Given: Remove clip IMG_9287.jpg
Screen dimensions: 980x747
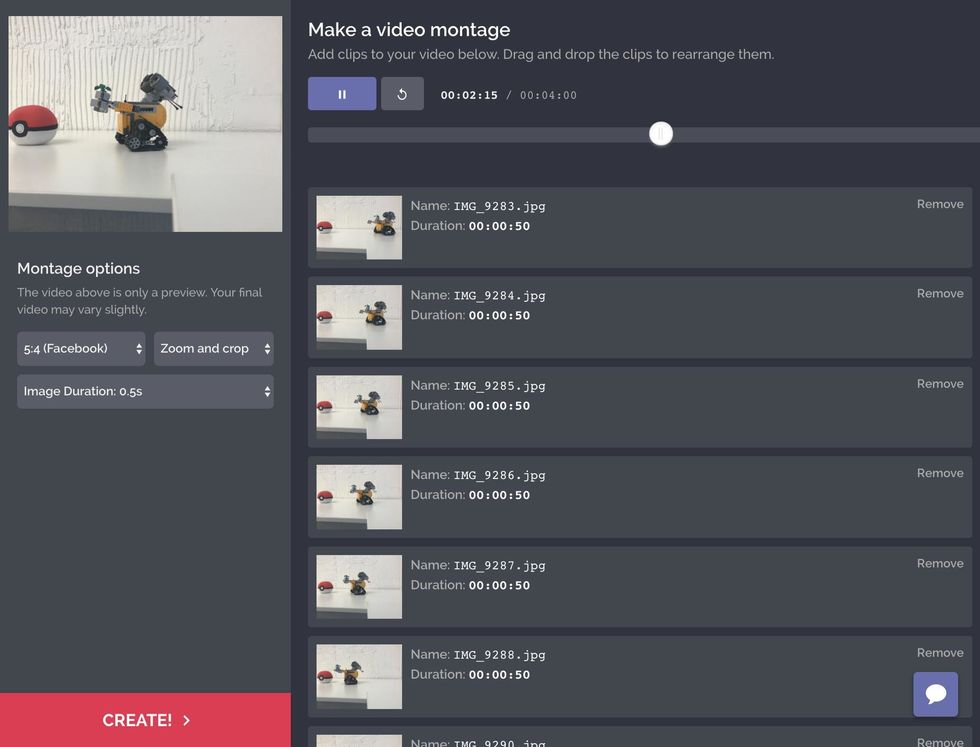Looking at the screenshot, I should 940,563.
